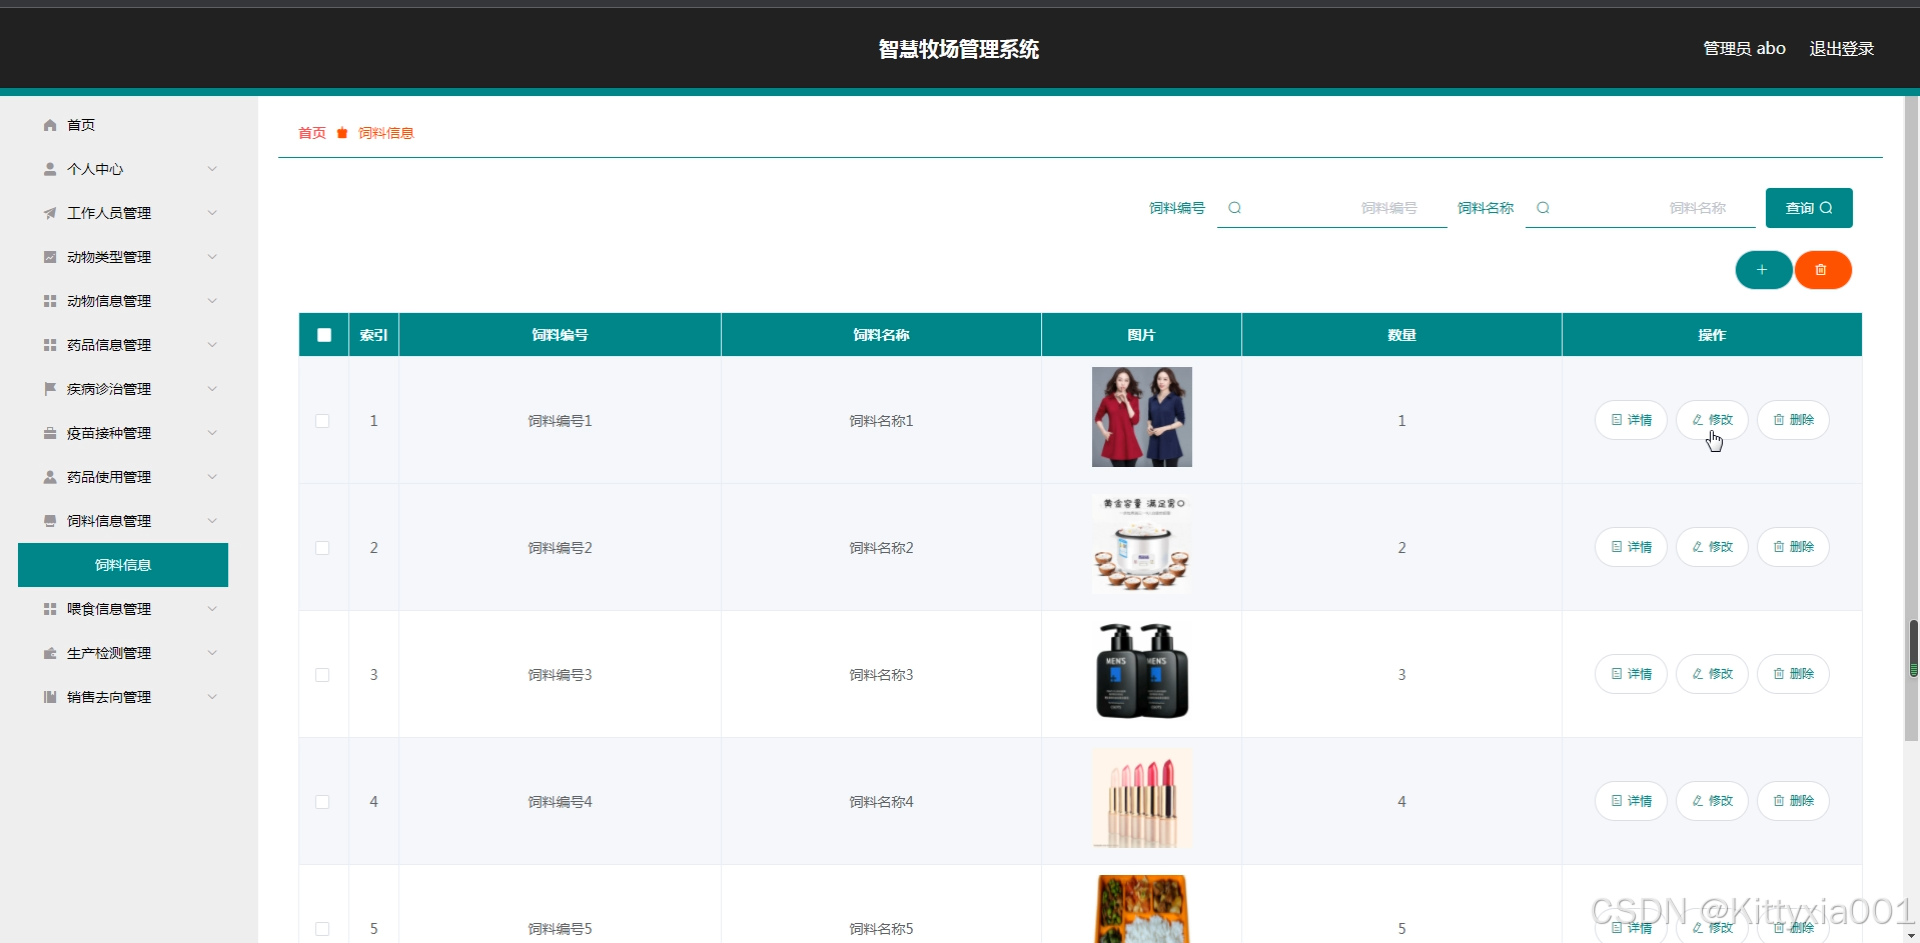Expand the 药品信息管理 menu chevron
The width and height of the screenshot is (1920, 943).
(x=212, y=345)
